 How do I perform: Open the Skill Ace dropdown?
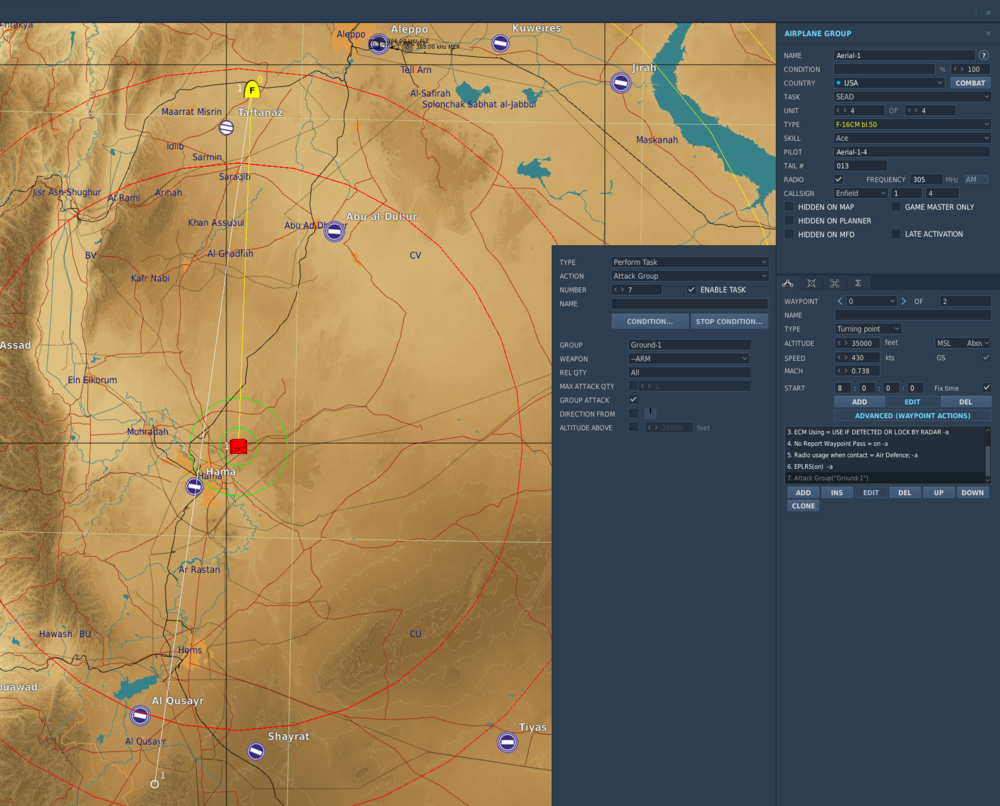point(911,138)
